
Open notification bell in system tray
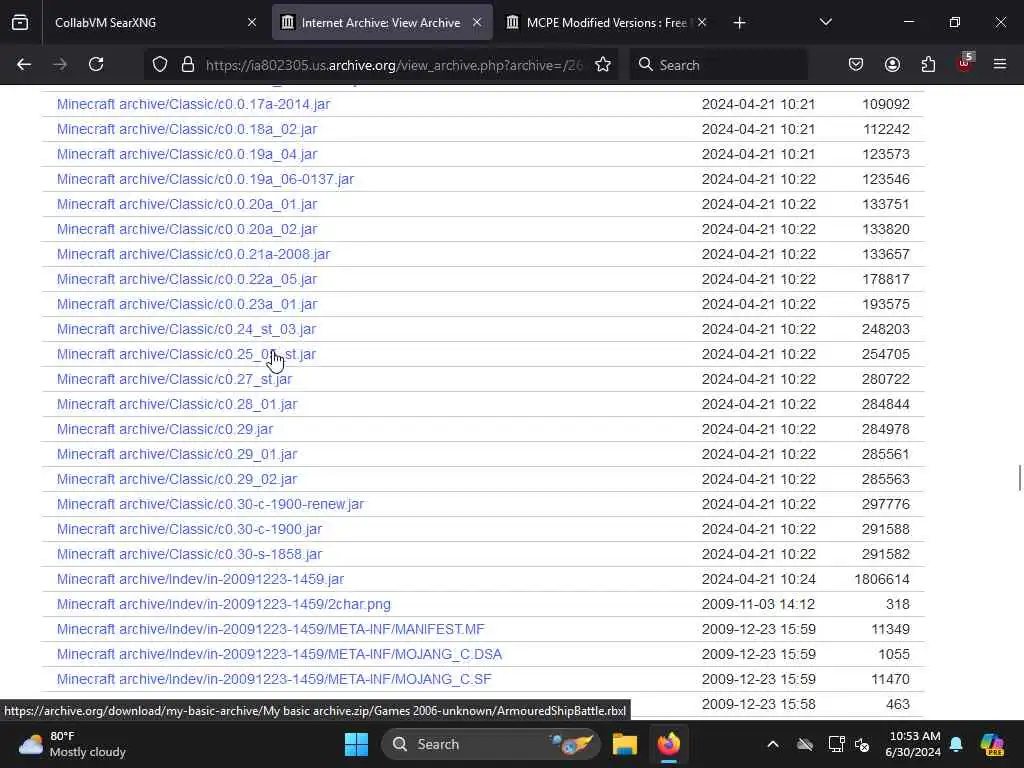[956, 744]
